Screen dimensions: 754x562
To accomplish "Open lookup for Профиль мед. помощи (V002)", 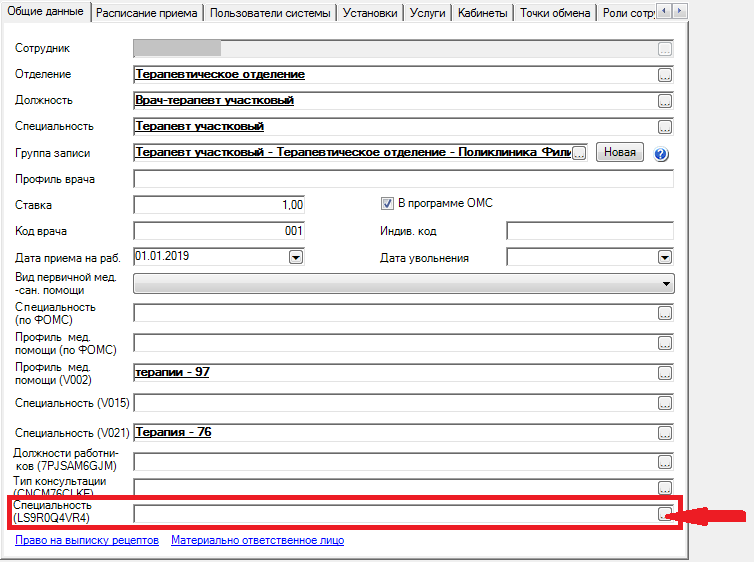I will (x=665, y=373).
